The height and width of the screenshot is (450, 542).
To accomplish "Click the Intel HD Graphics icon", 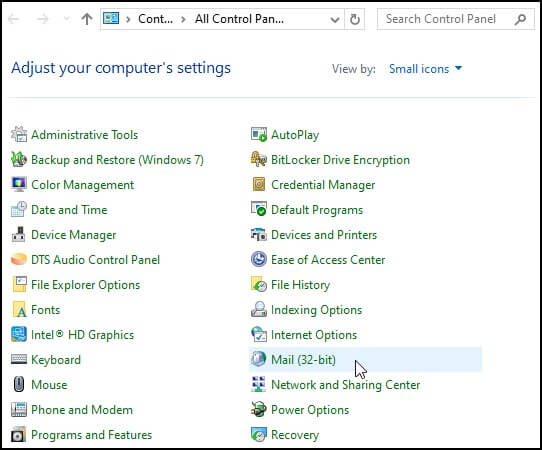I will pos(19,335).
